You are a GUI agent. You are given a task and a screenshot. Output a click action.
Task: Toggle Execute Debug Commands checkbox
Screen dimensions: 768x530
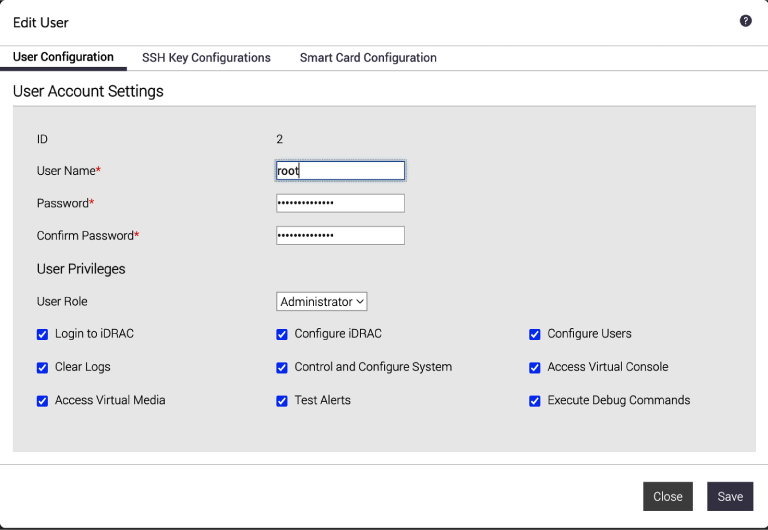tap(535, 401)
